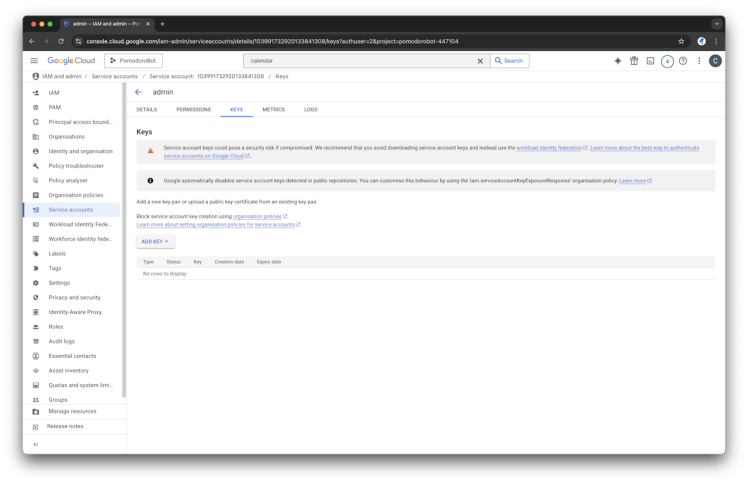Bookmark this page with the star
748x484 pixels.
[x=681, y=41]
